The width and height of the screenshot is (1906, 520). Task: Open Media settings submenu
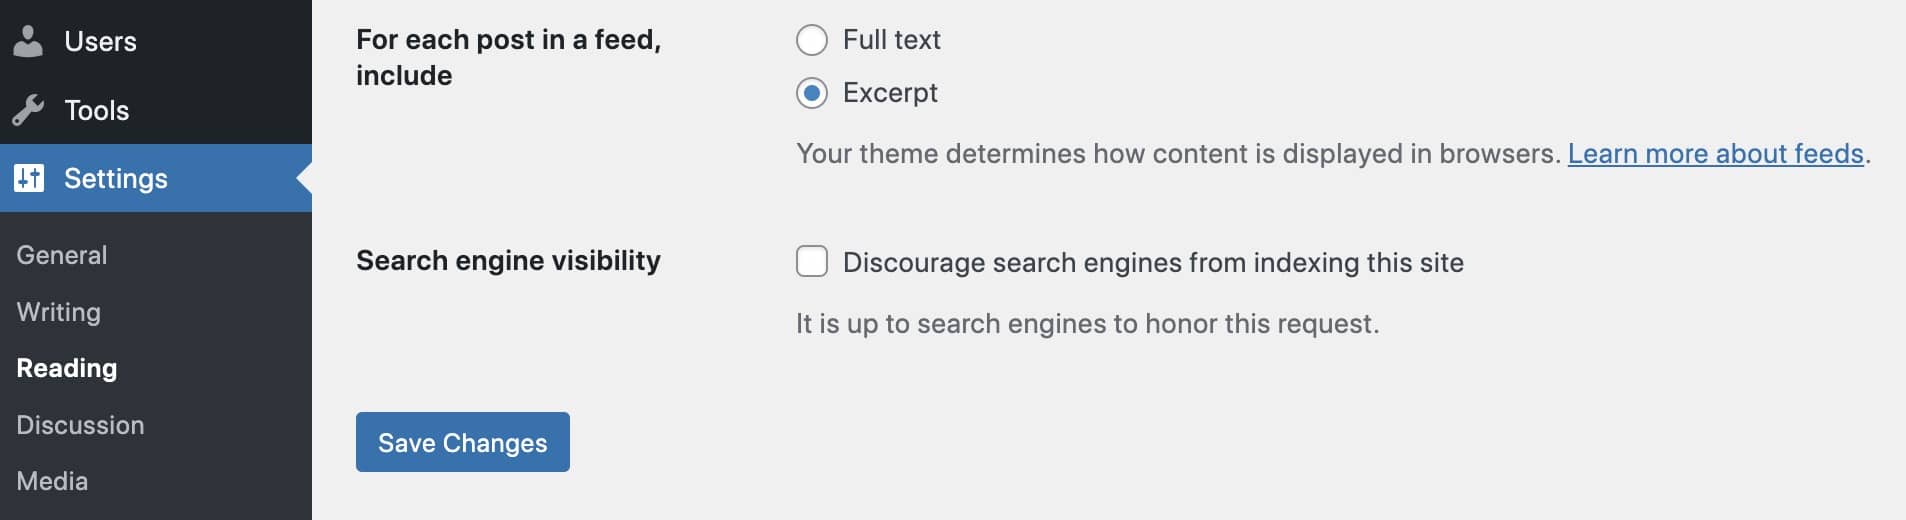pyautogui.click(x=52, y=481)
